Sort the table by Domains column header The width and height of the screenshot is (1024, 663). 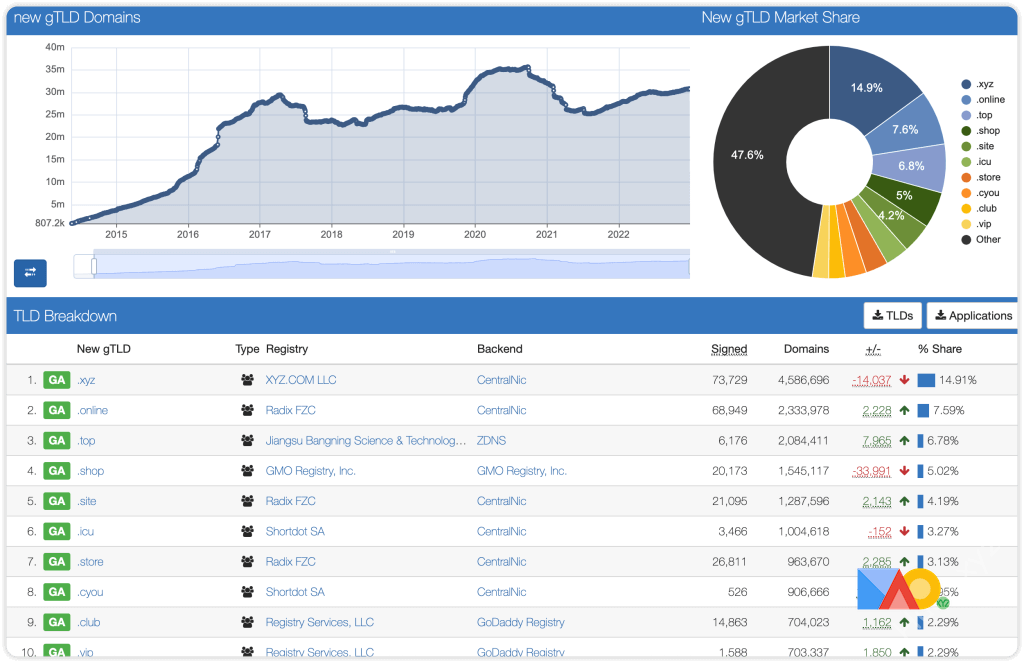806,349
